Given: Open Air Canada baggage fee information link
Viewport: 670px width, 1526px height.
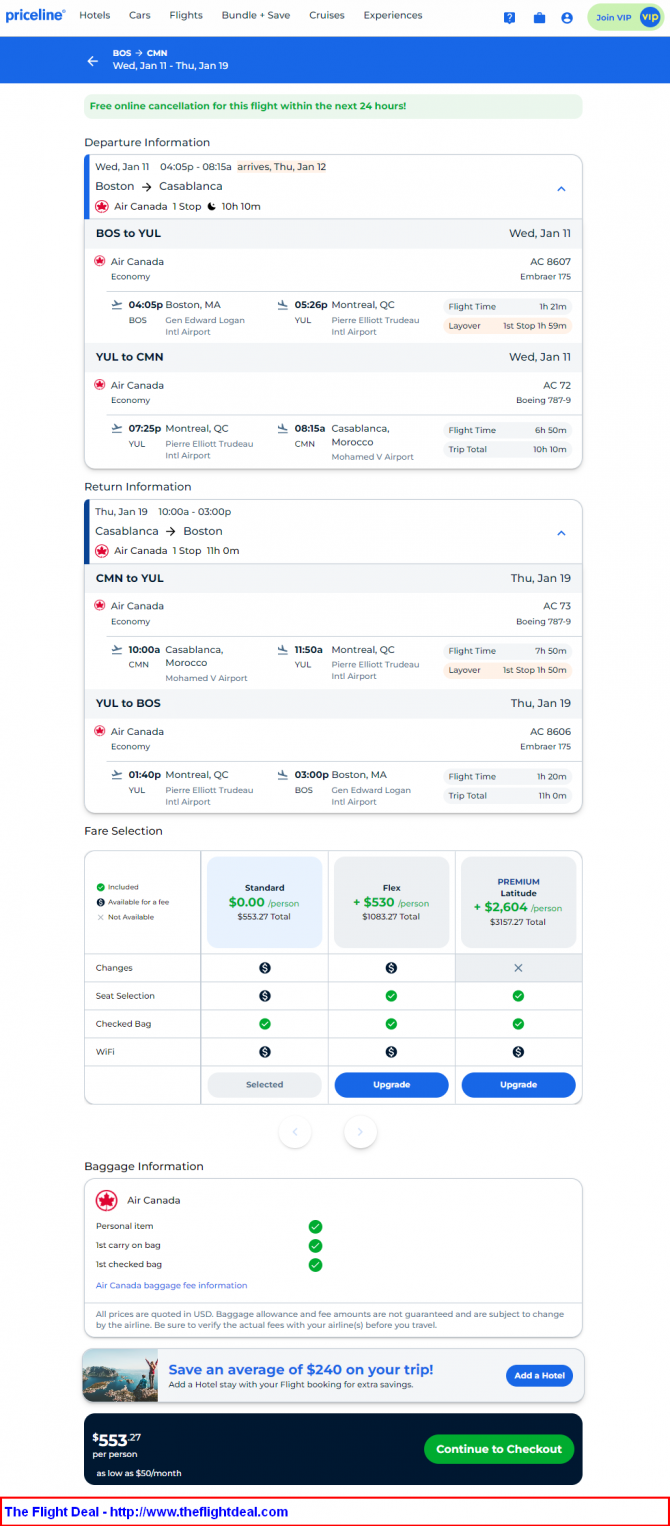Looking at the screenshot, I should 171,1285.
